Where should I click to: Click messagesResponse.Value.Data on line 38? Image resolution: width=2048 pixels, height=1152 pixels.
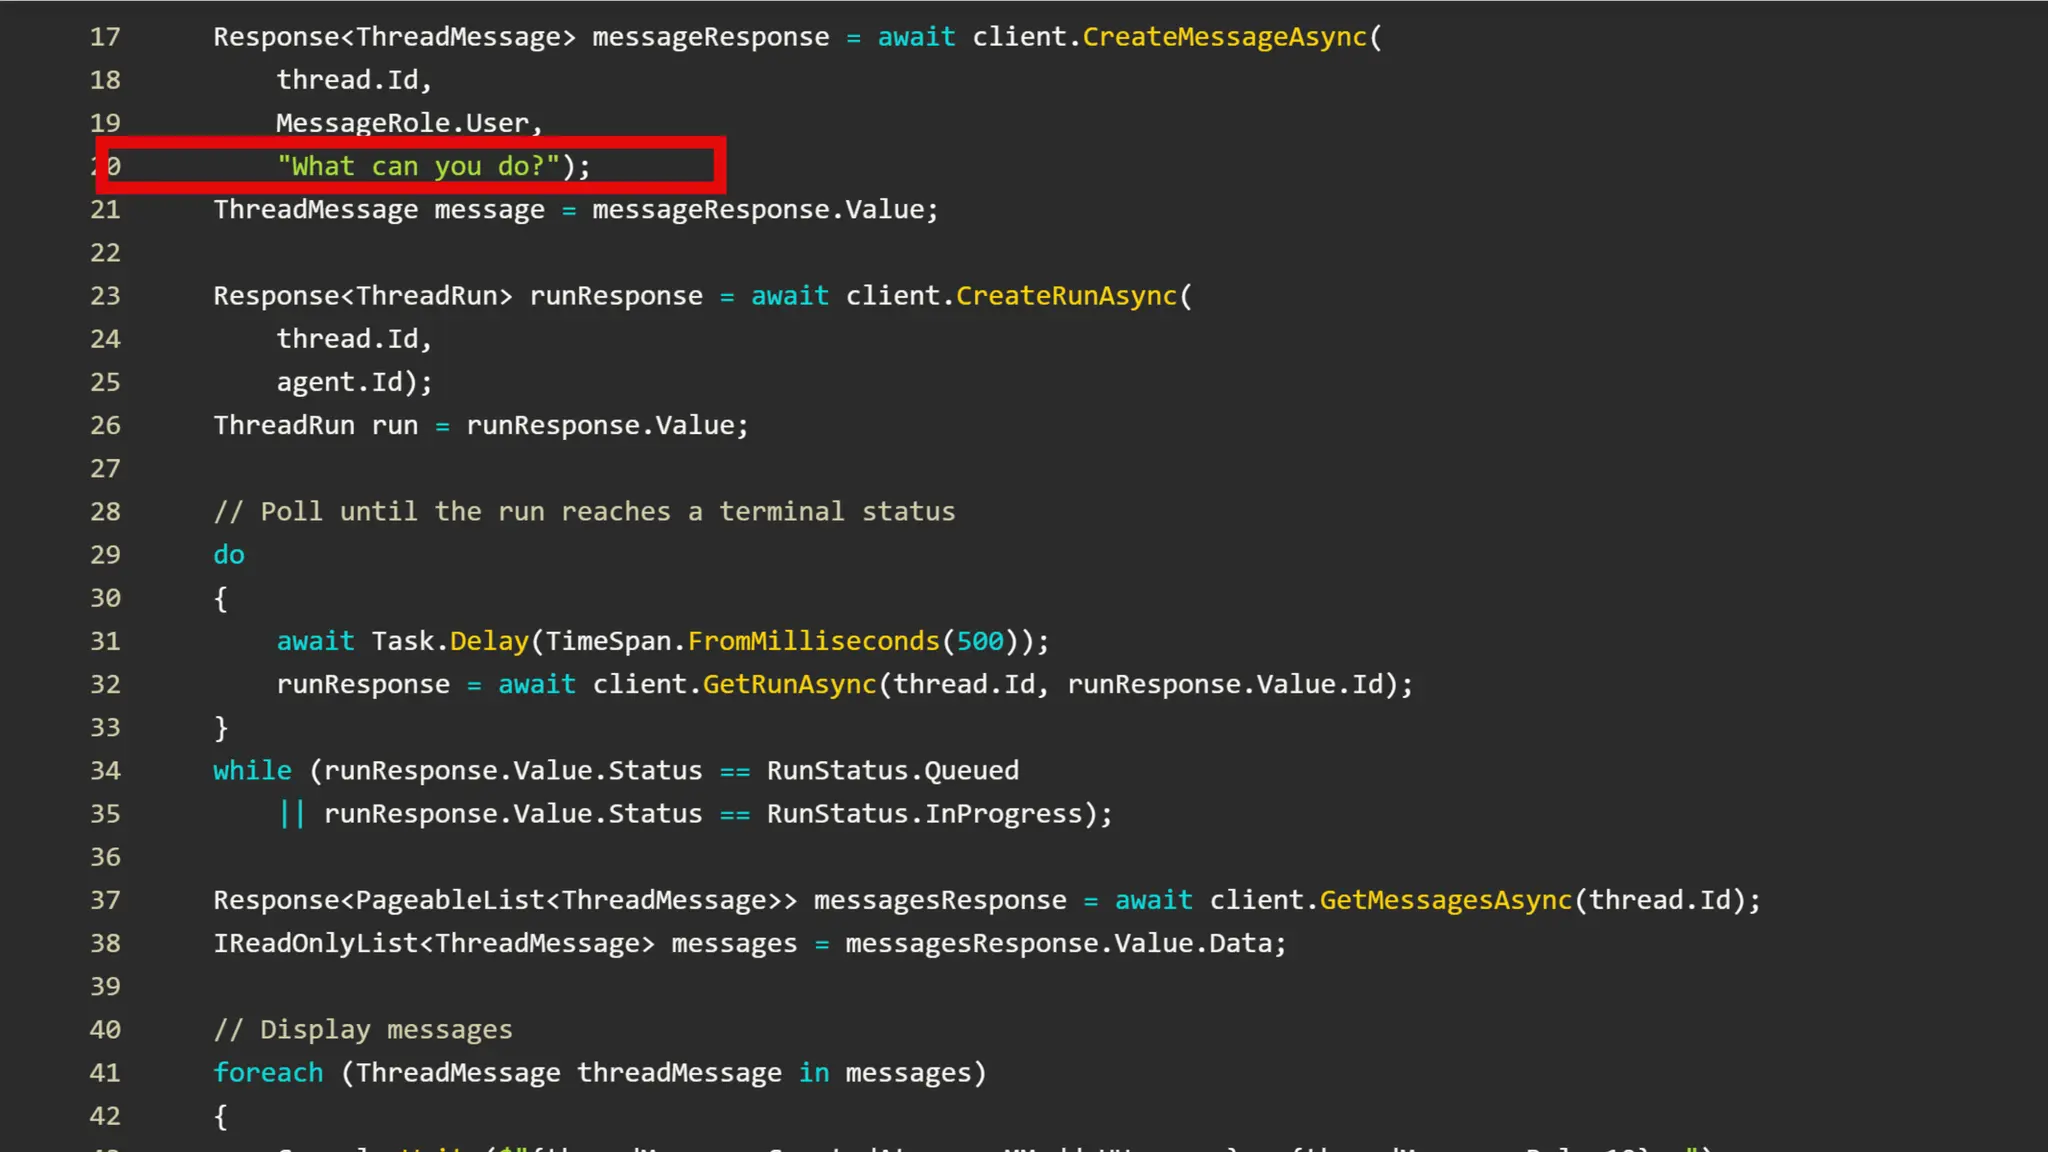click(x=1058, y=943)
